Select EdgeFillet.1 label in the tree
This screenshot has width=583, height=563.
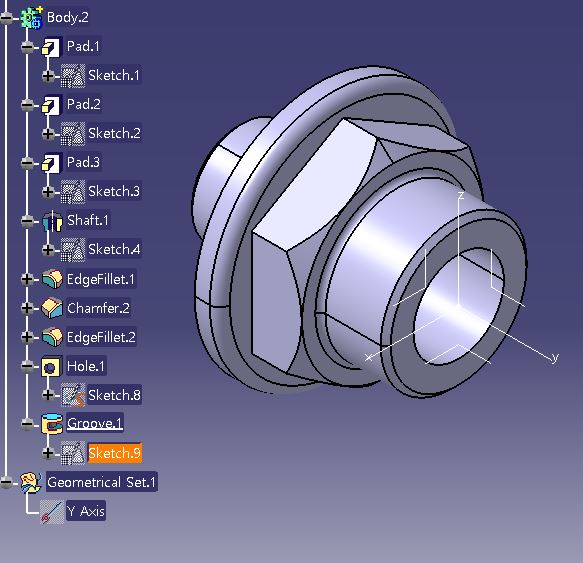(x=101, y=279)
